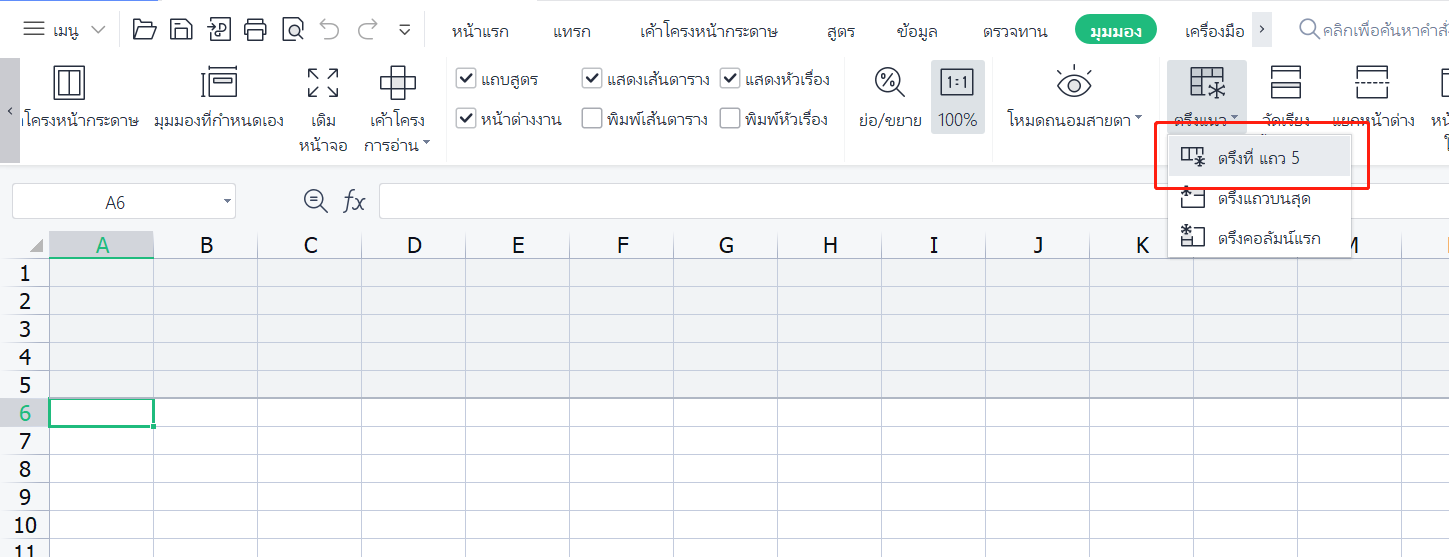The width and height of the screenshot is (1449, 557).
Task: Check พิมพ์หัวเรื่อง print headings
Action: click(x=730, y=119)
